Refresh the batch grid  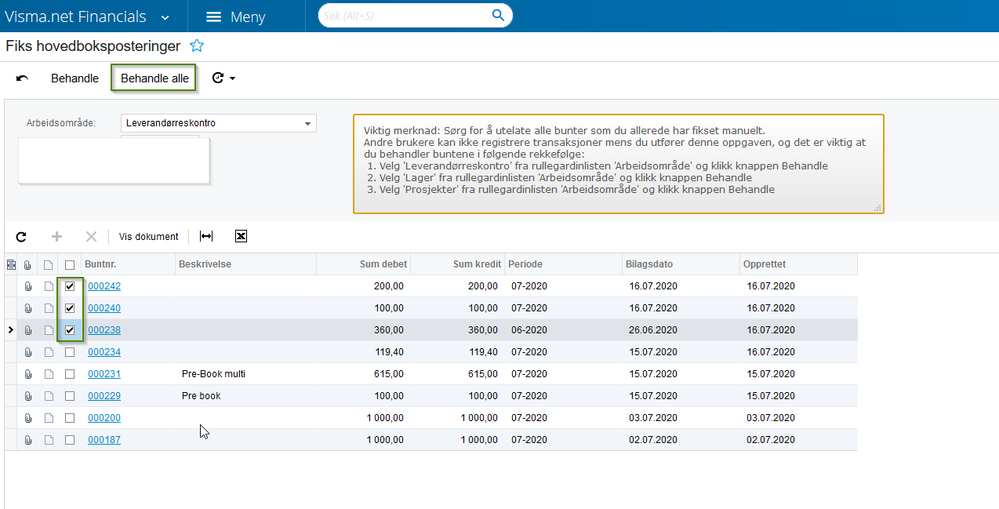coord(21,237)
